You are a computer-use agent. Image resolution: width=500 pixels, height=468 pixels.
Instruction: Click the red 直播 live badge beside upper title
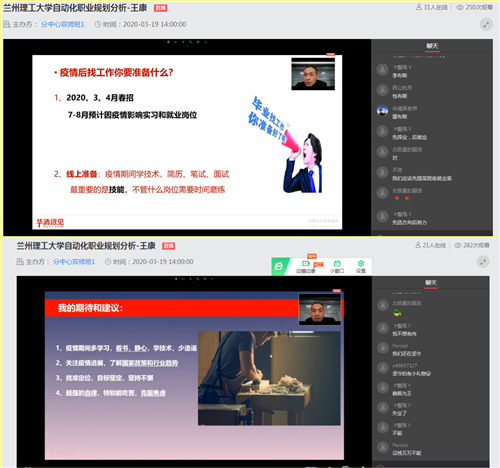(160, 8)
